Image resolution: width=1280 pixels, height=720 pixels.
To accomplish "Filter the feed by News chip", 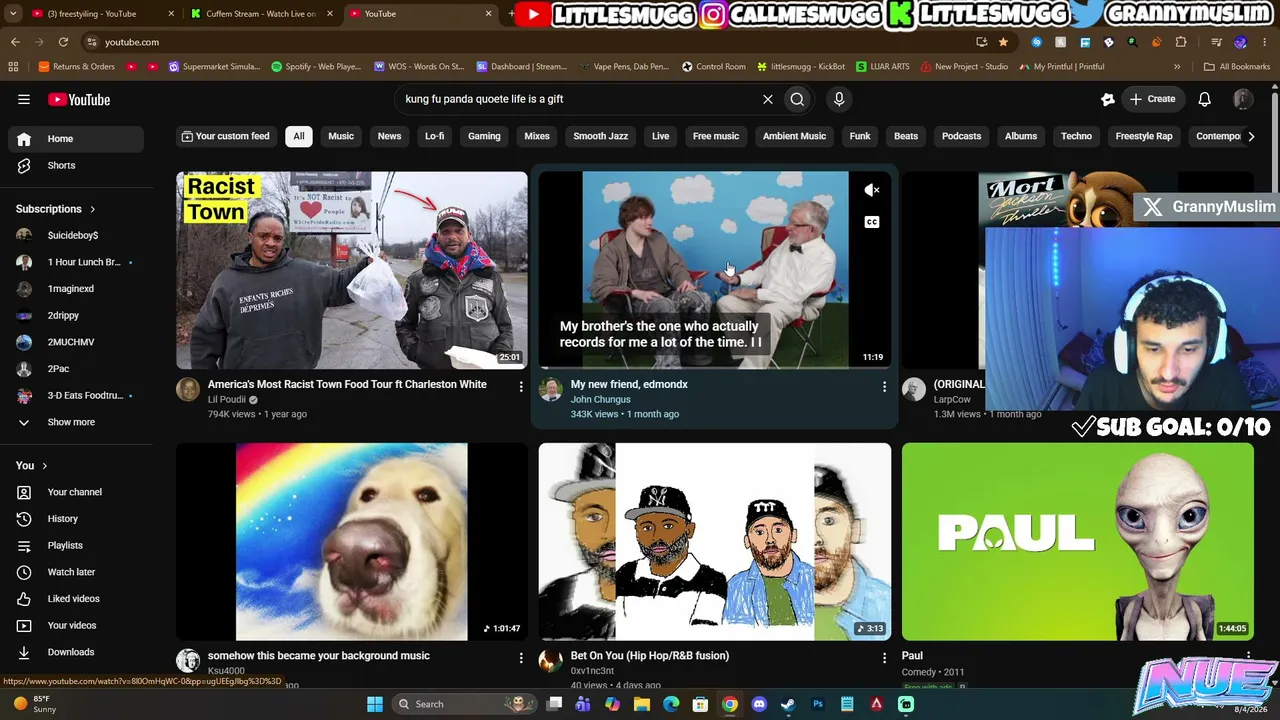I will [x=389, y=136].
